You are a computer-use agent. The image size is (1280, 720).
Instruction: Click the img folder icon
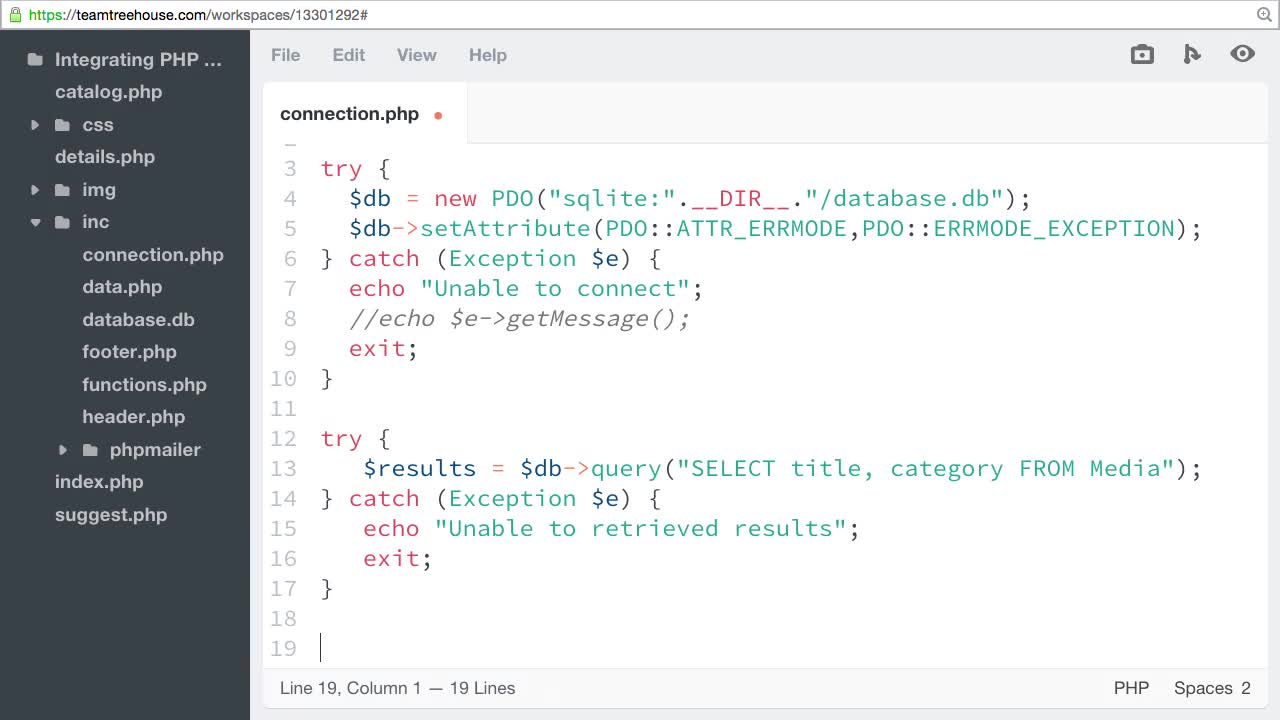tap(63, 190)
